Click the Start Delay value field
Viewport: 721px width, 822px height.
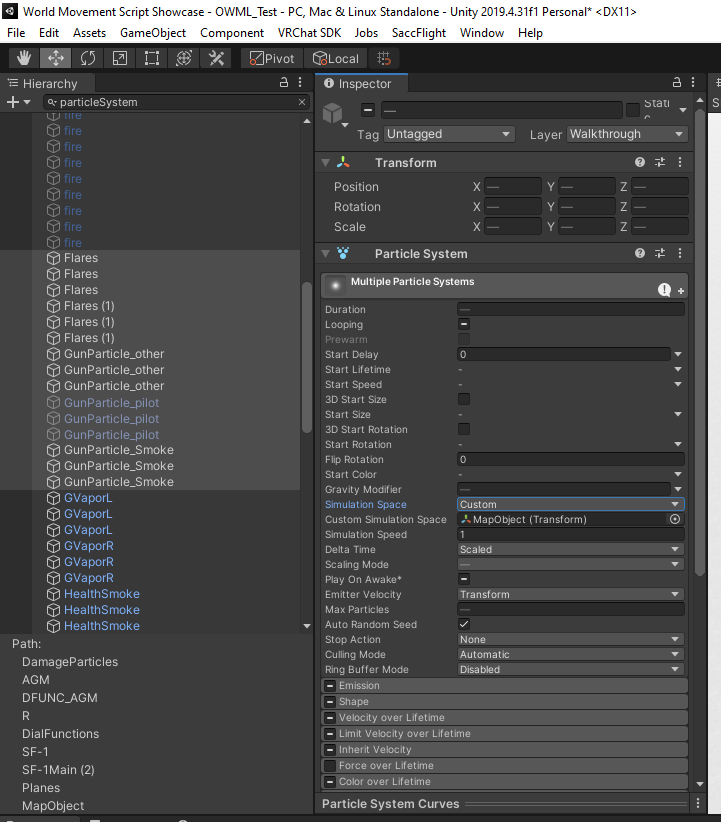564,354
